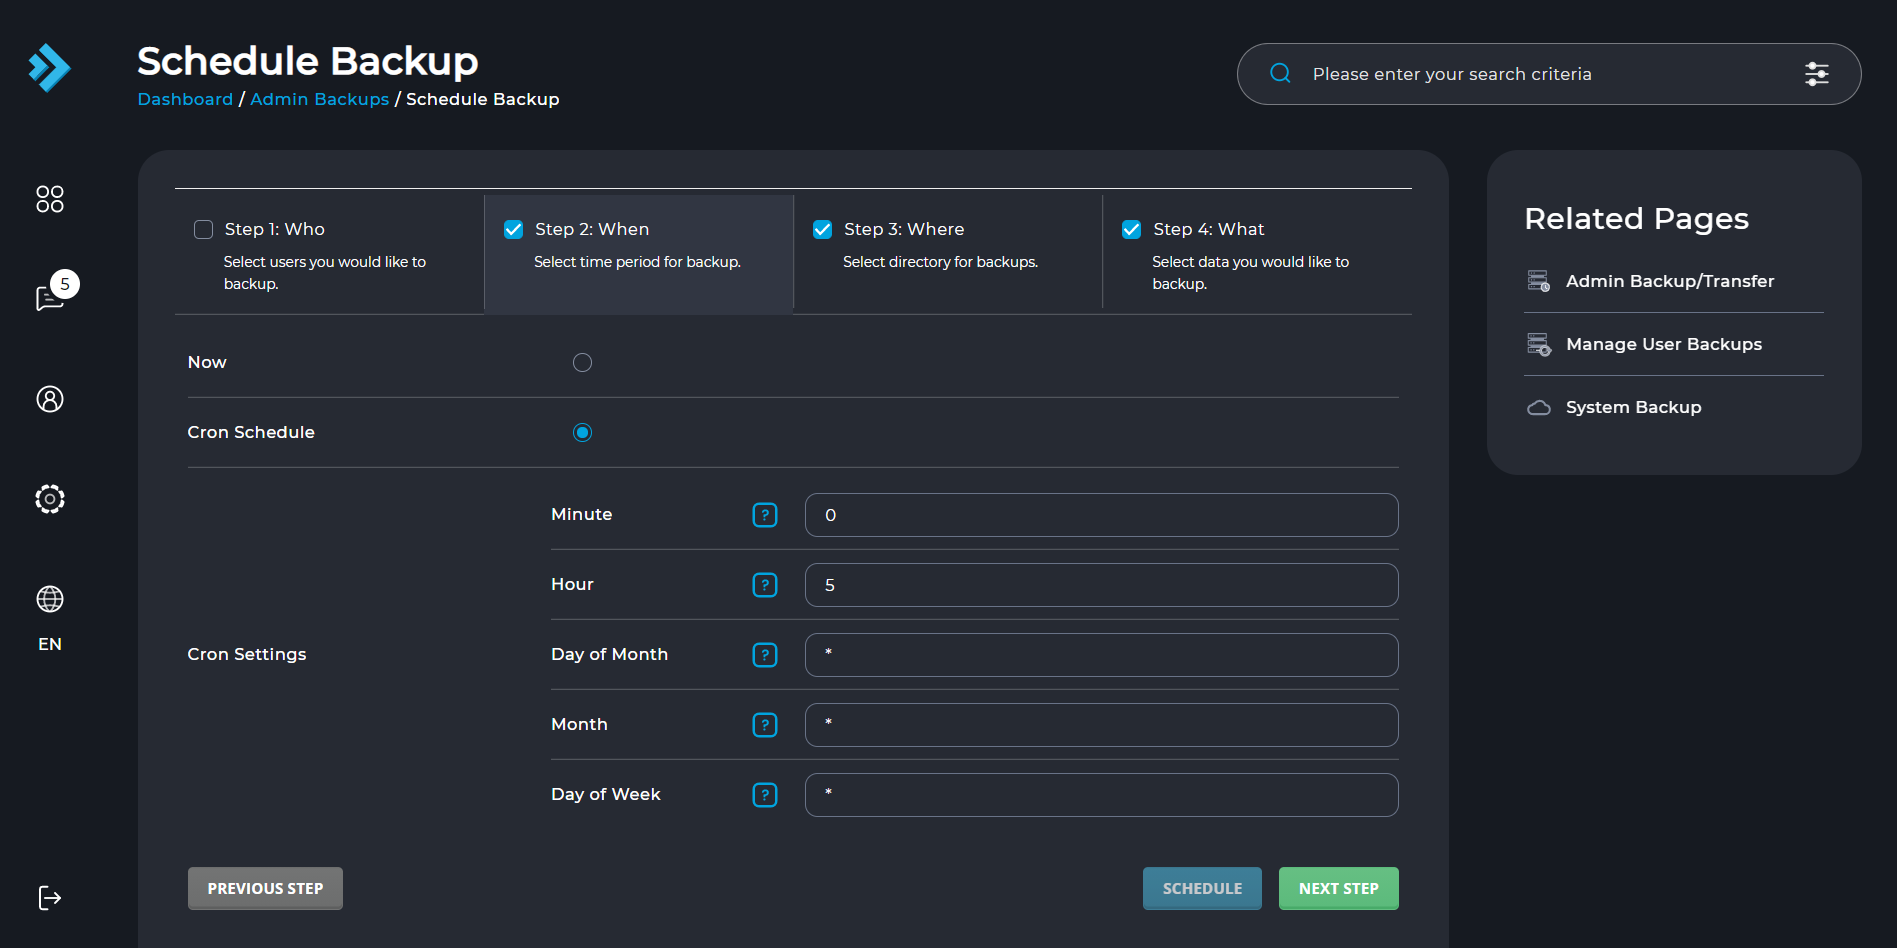The image size is (1897, 948).
Task: Select the Cron Schedule radio button
Action: pos(582,433)
